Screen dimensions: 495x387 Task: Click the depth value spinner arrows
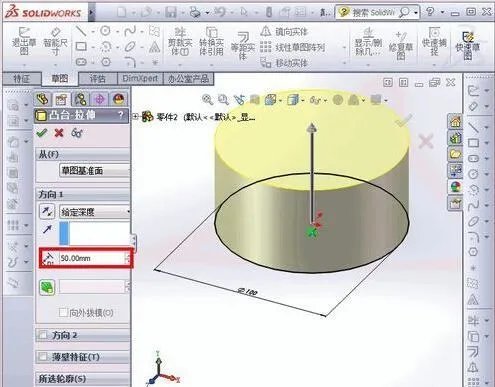128,258
